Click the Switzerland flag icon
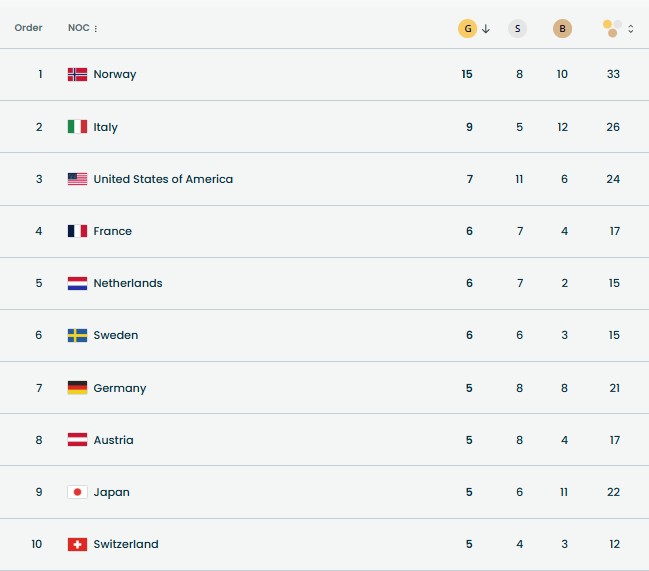 click(77, 544)
